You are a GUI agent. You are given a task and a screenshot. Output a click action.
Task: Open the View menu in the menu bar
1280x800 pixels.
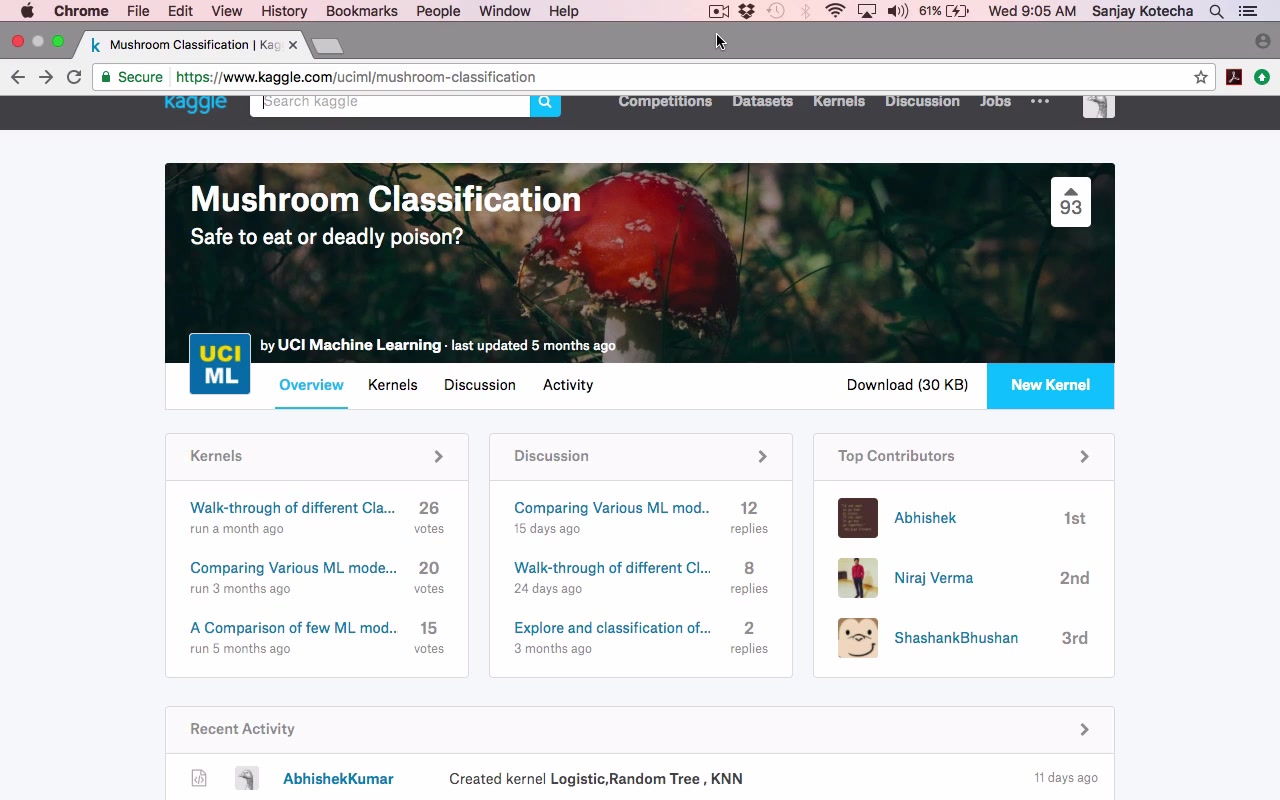(x=227, y=11)
